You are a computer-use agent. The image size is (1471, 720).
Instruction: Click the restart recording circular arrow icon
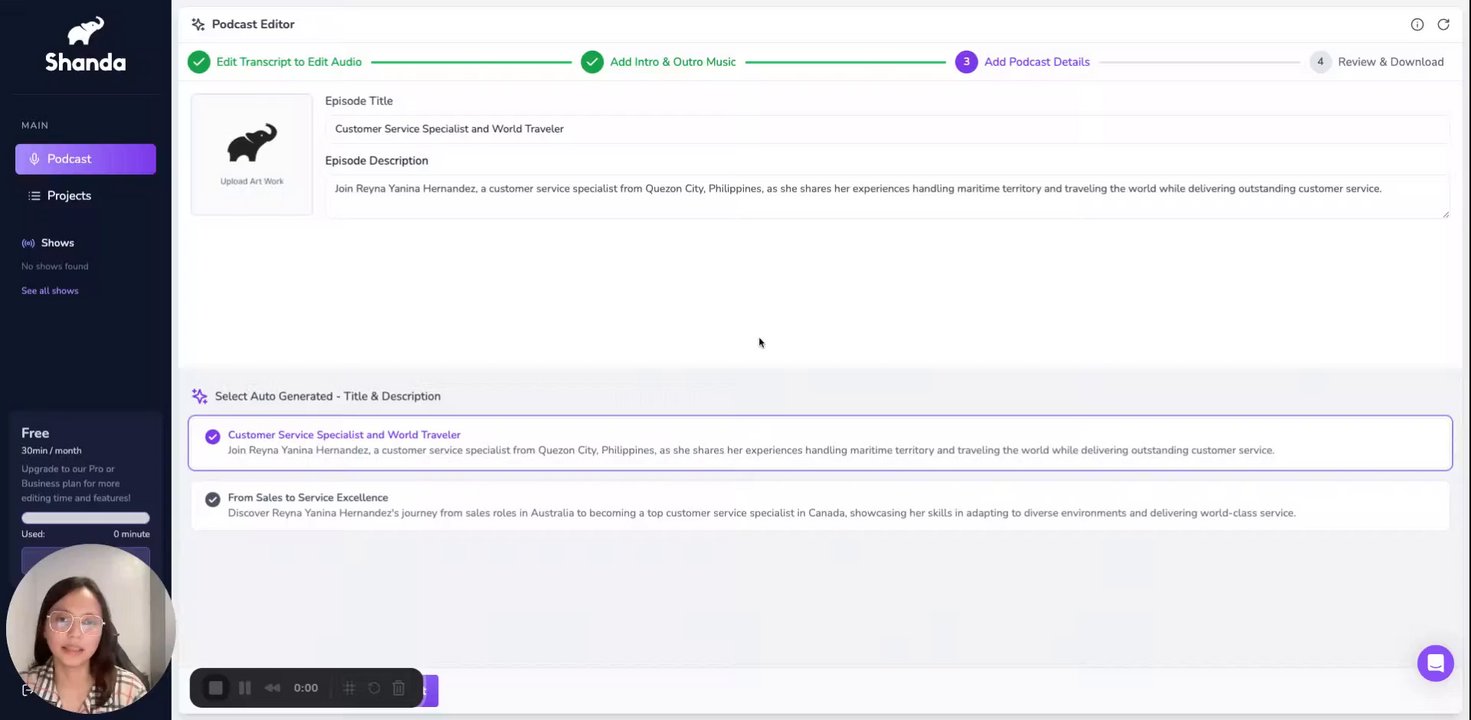374,688
